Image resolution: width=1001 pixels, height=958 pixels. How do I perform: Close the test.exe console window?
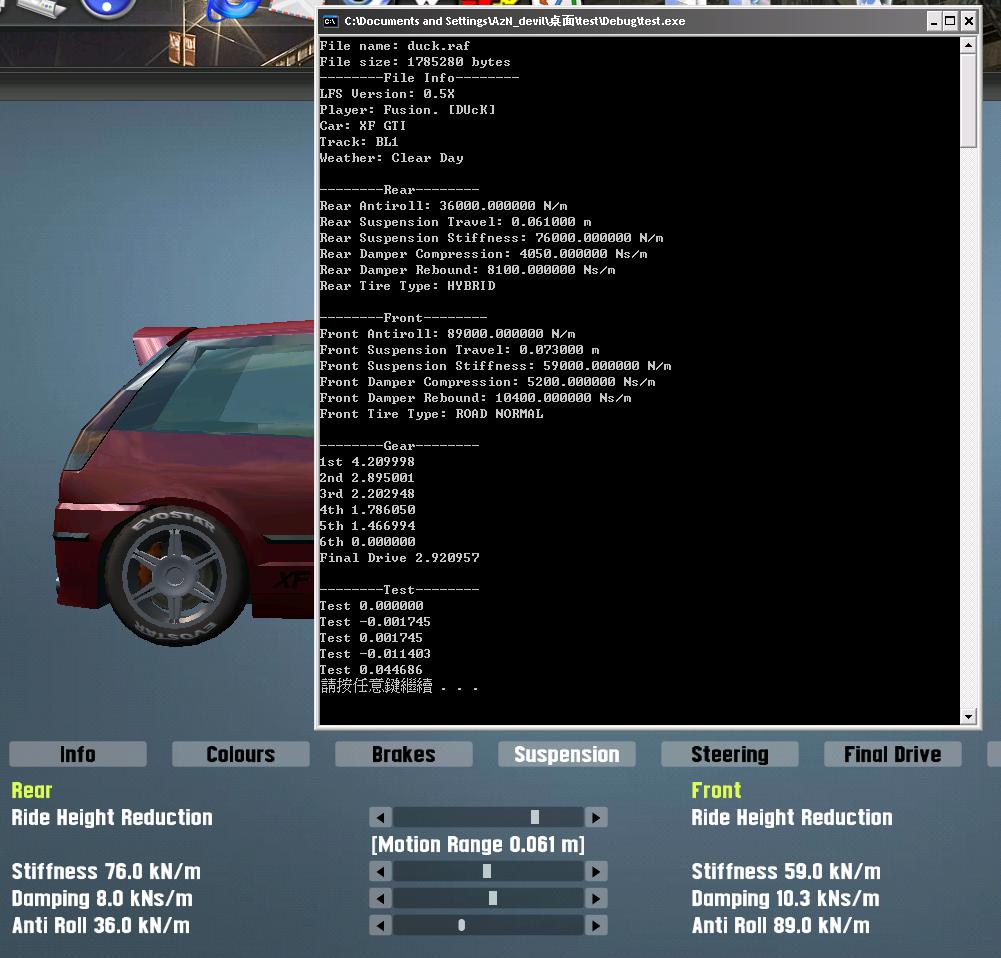coord(968,21)
